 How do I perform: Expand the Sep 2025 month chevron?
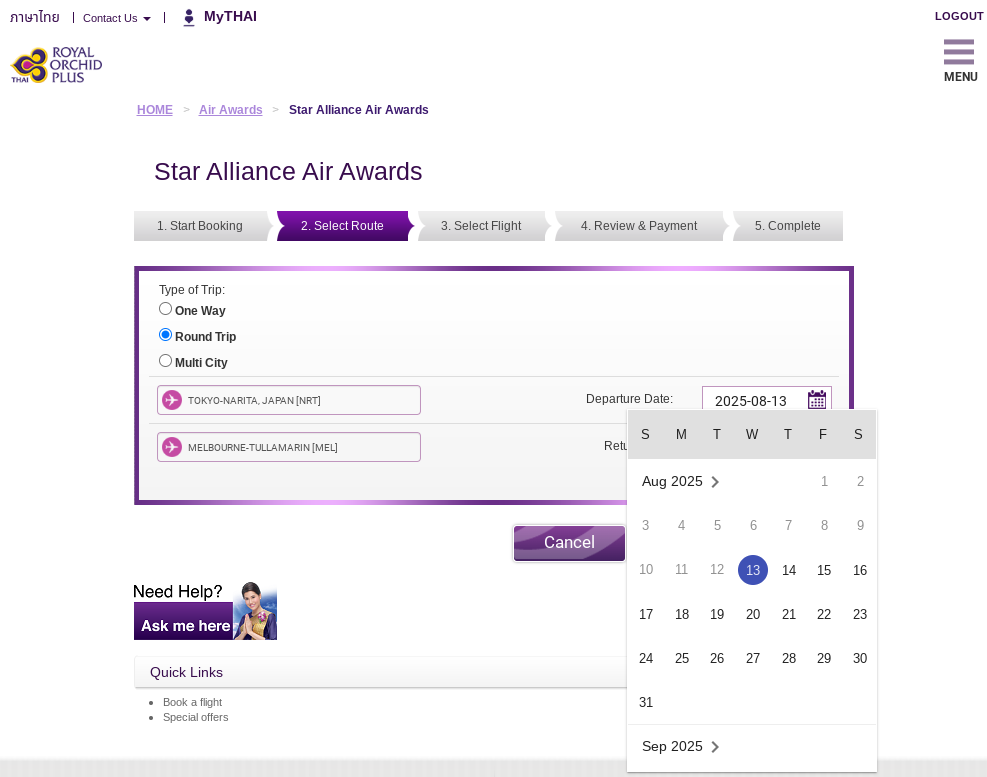click(x=715, y=747)
